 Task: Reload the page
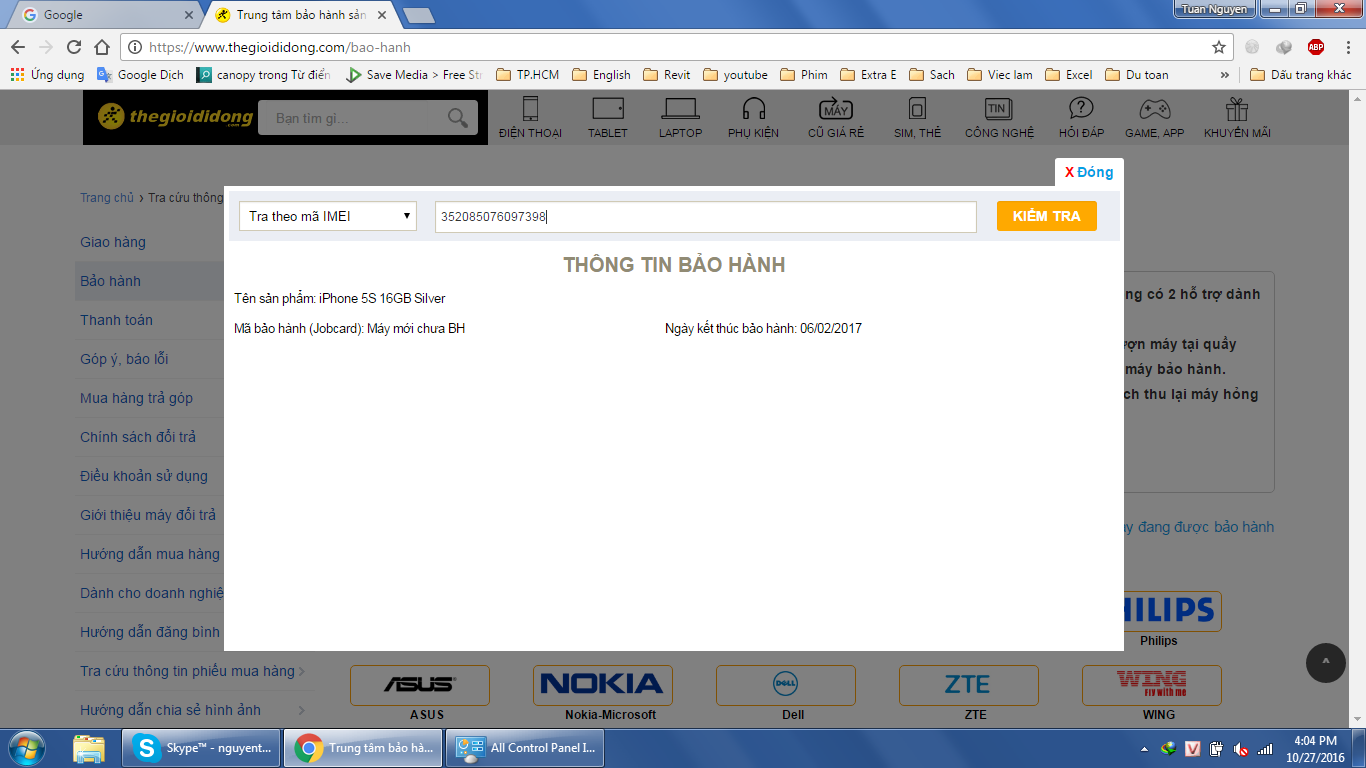coord(74,47)
